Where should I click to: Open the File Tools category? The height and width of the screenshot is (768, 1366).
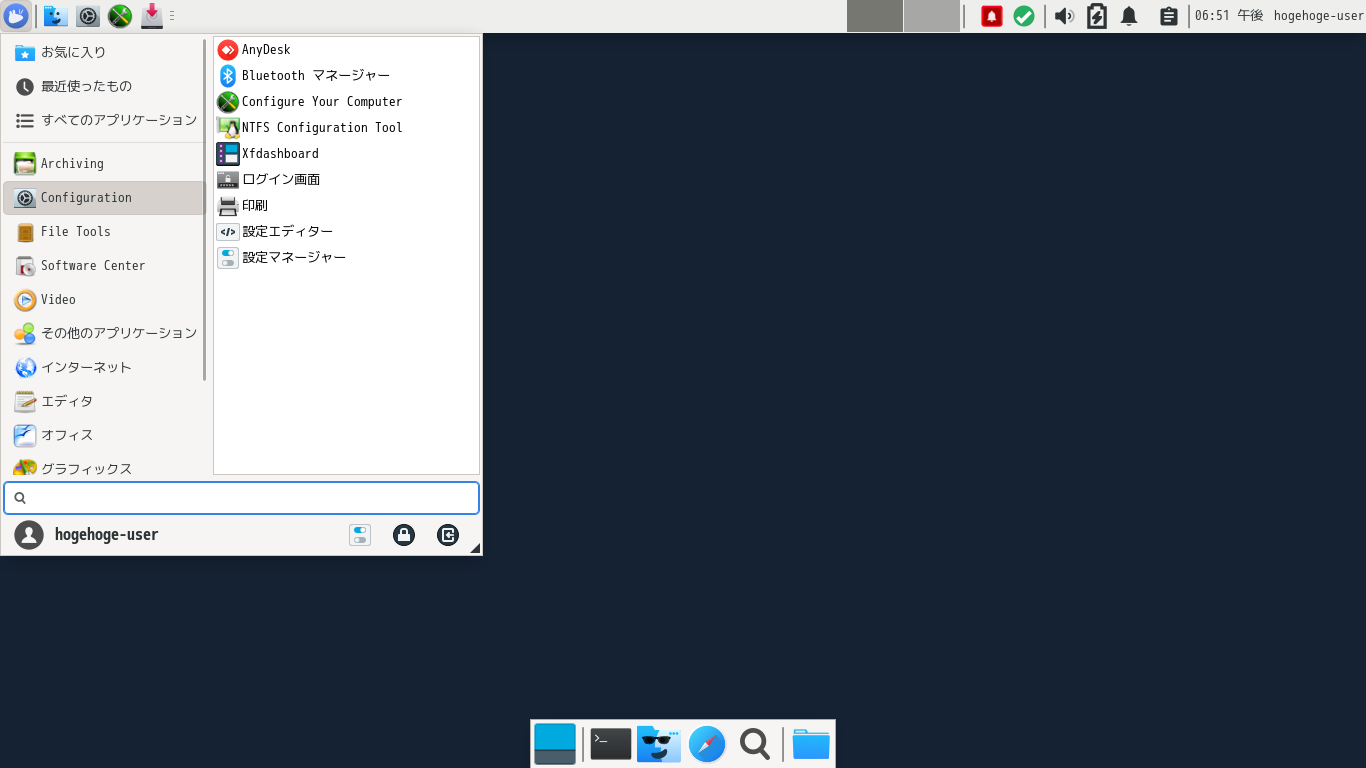pos(104,232)
